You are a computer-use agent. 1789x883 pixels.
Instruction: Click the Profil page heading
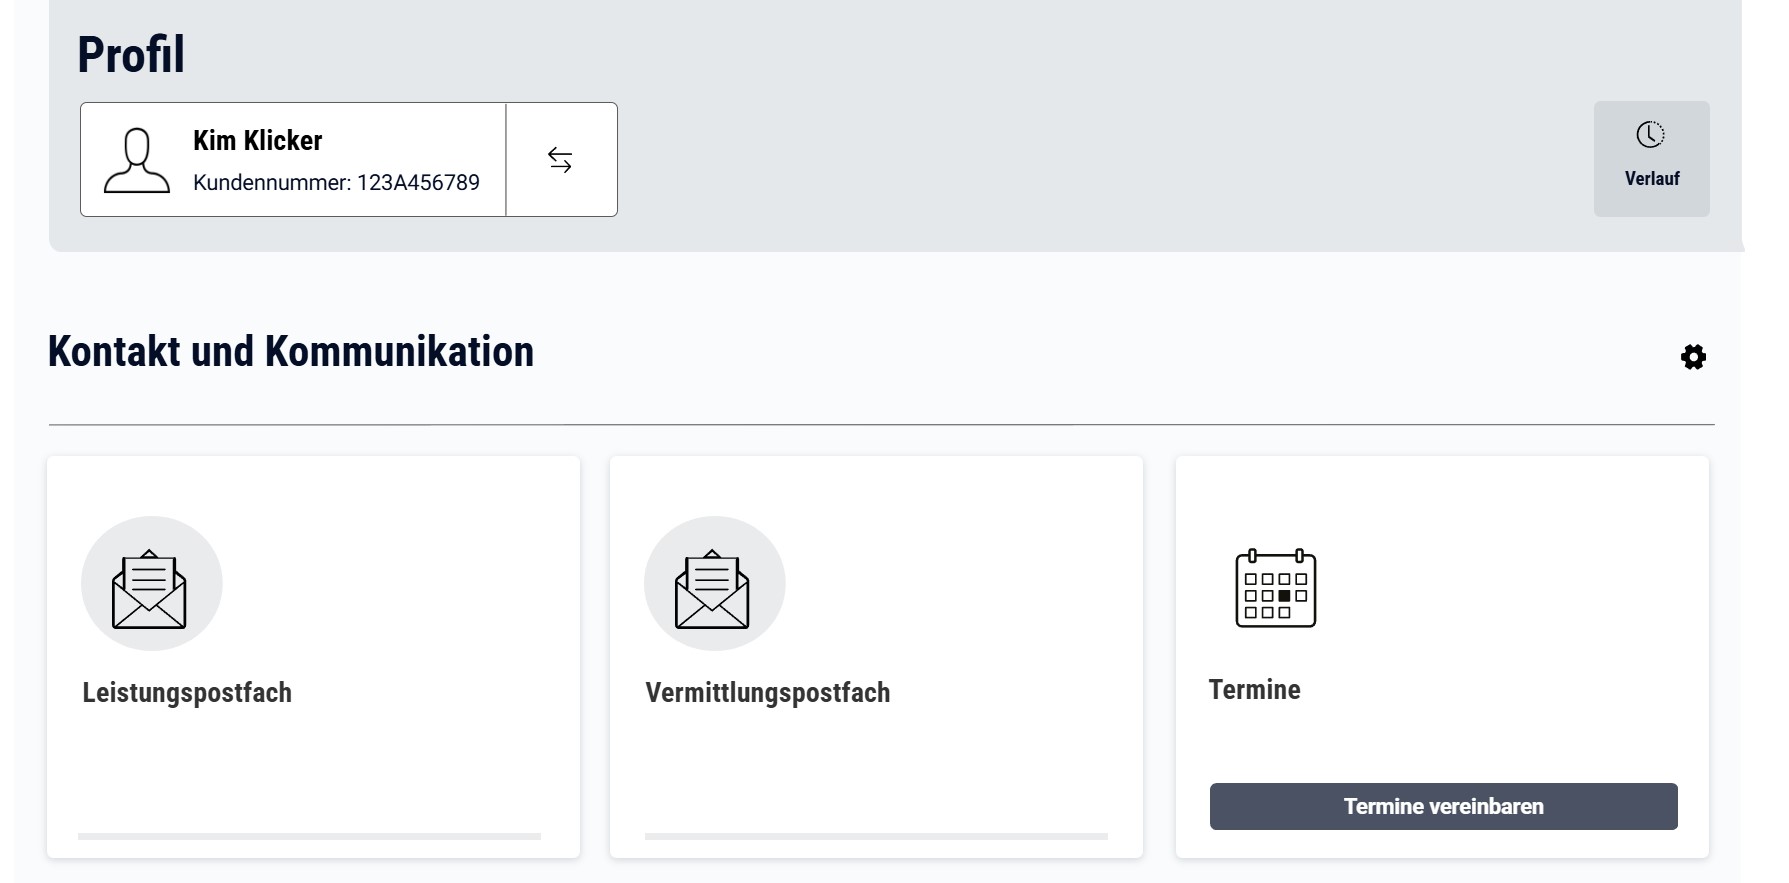(131, 55)
